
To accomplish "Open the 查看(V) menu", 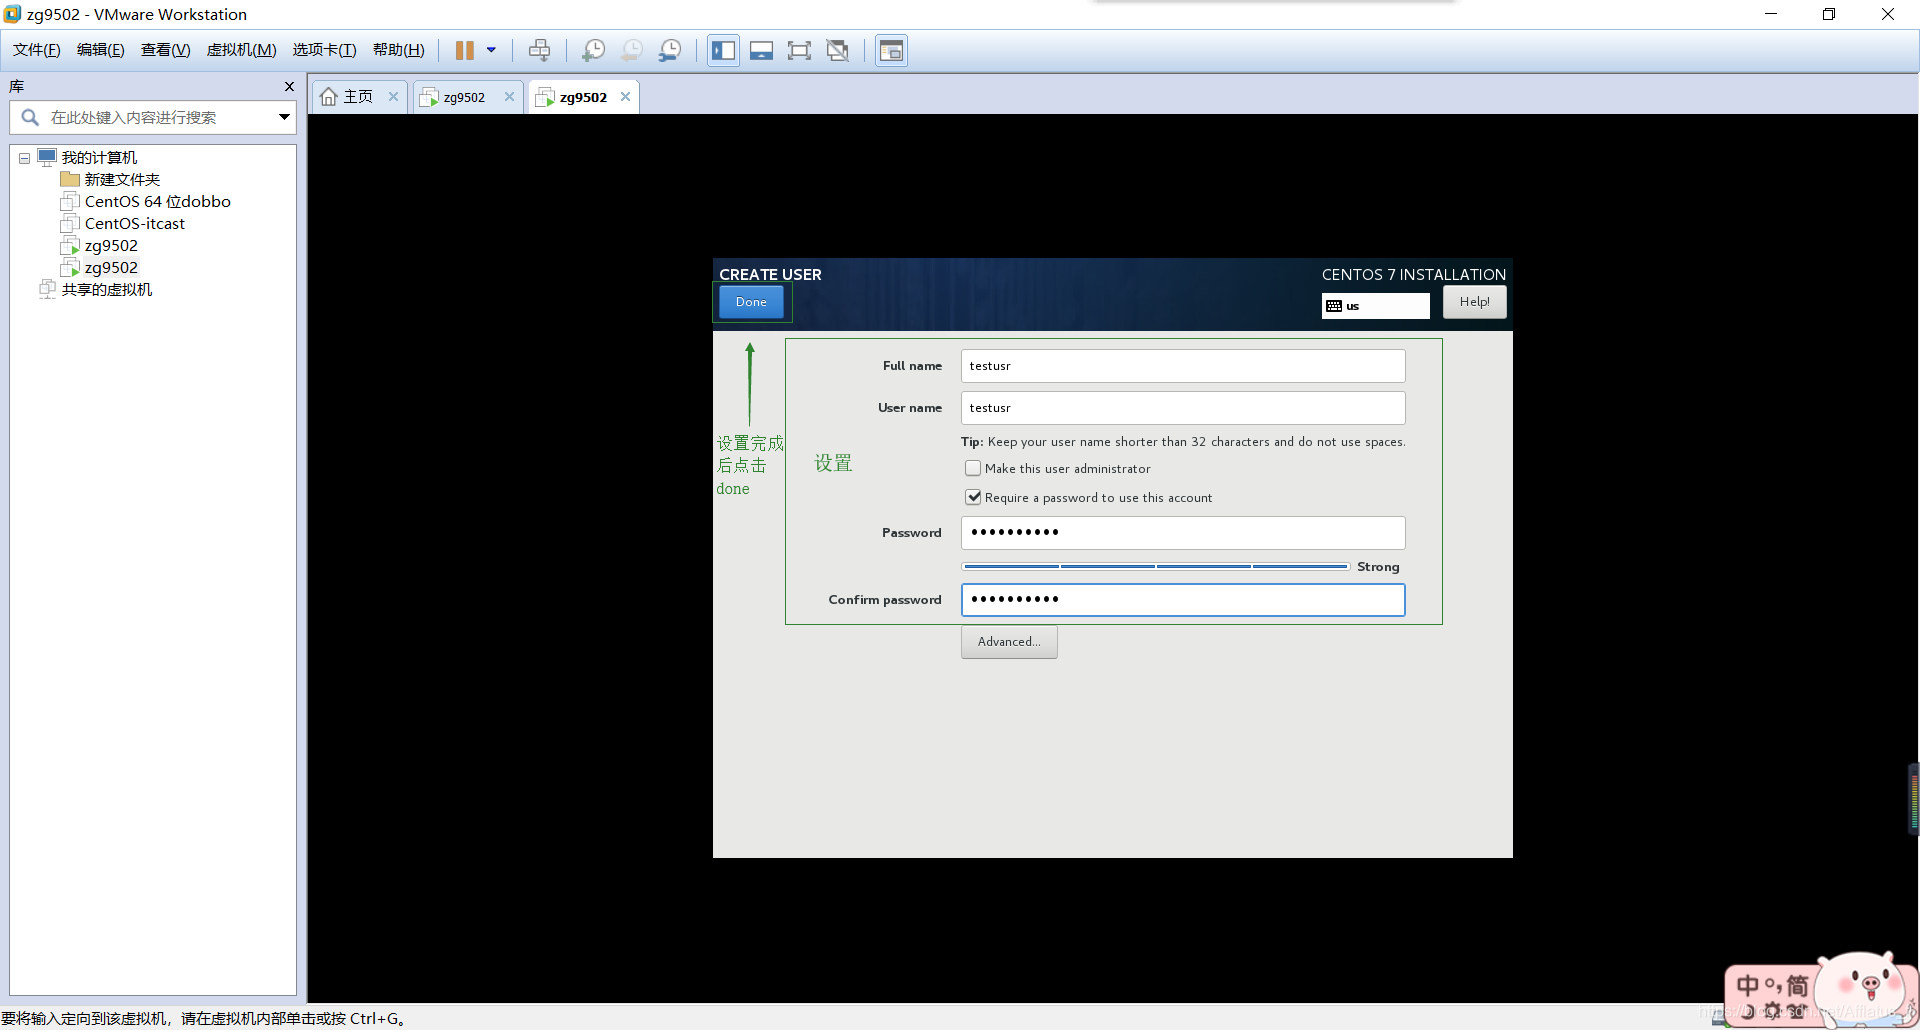I will [165, 50].
